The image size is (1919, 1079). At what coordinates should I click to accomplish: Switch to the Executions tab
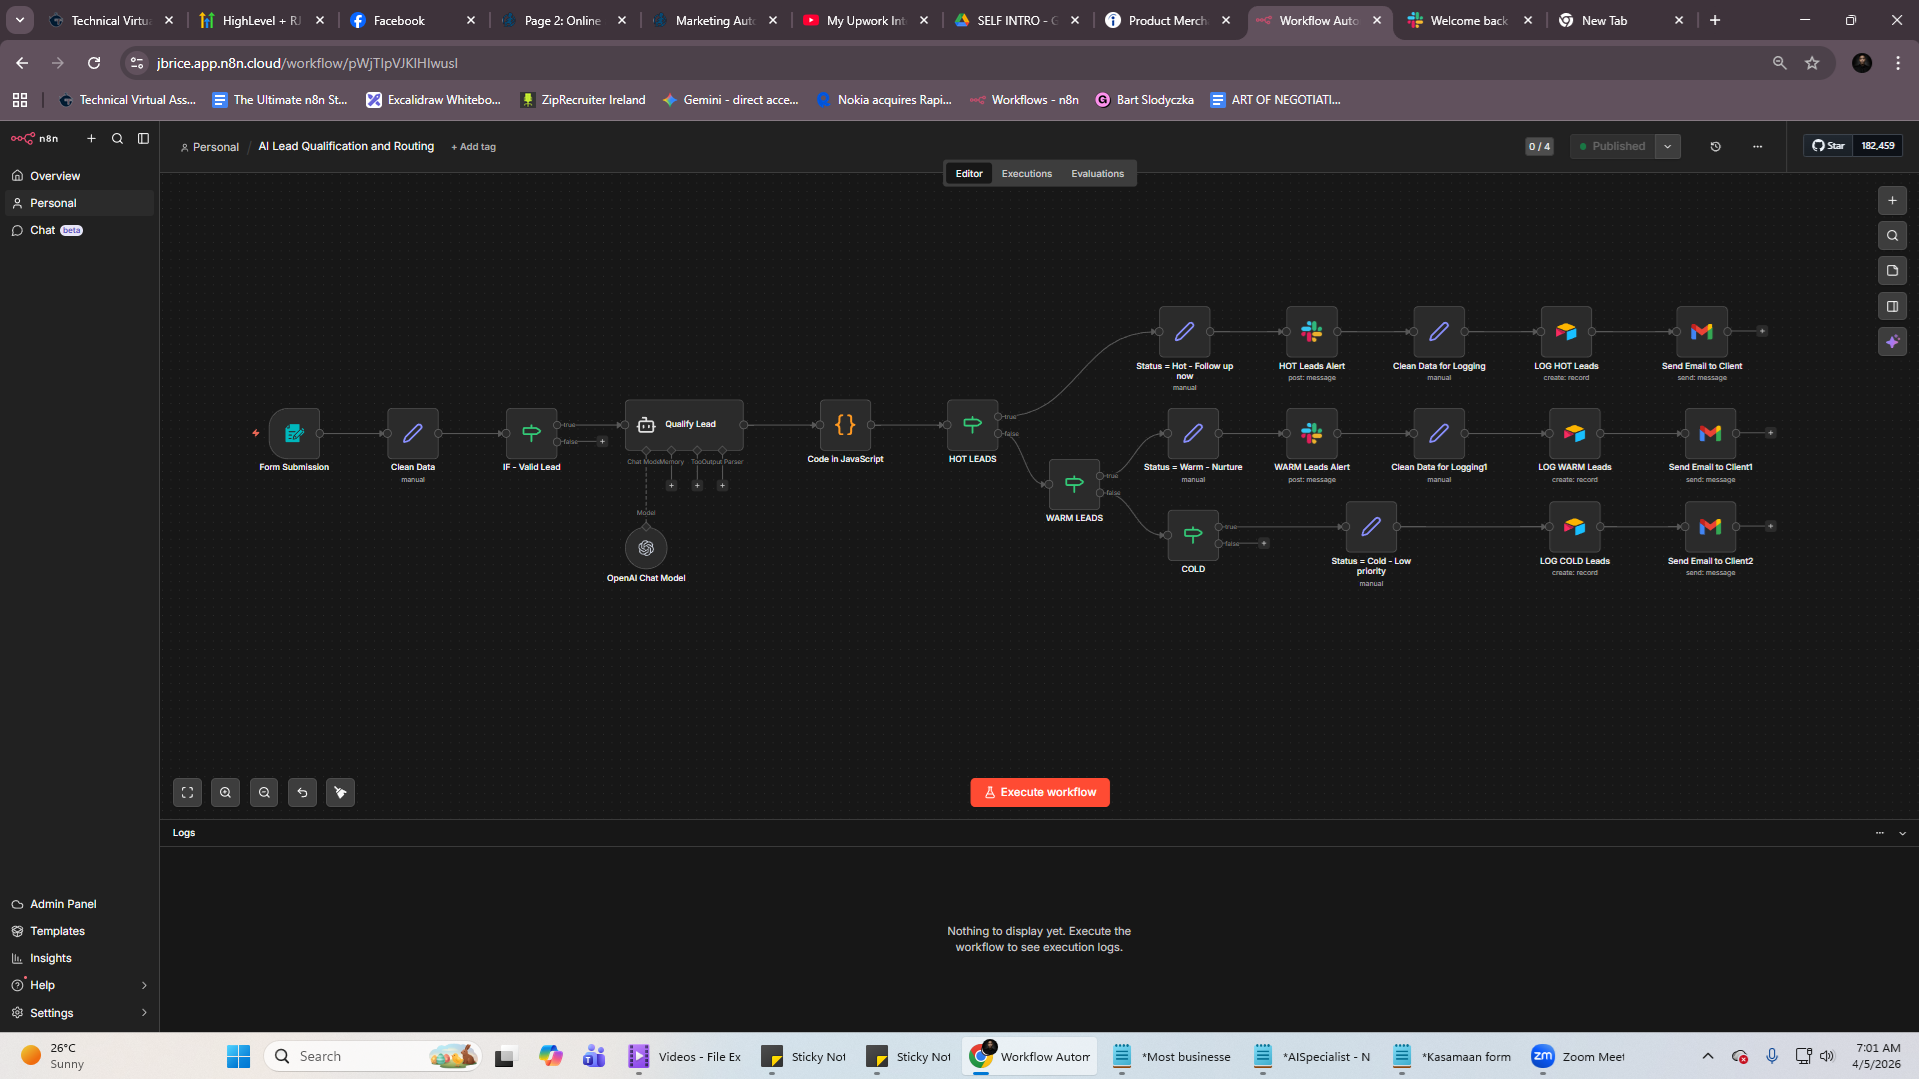[1026, 173]
